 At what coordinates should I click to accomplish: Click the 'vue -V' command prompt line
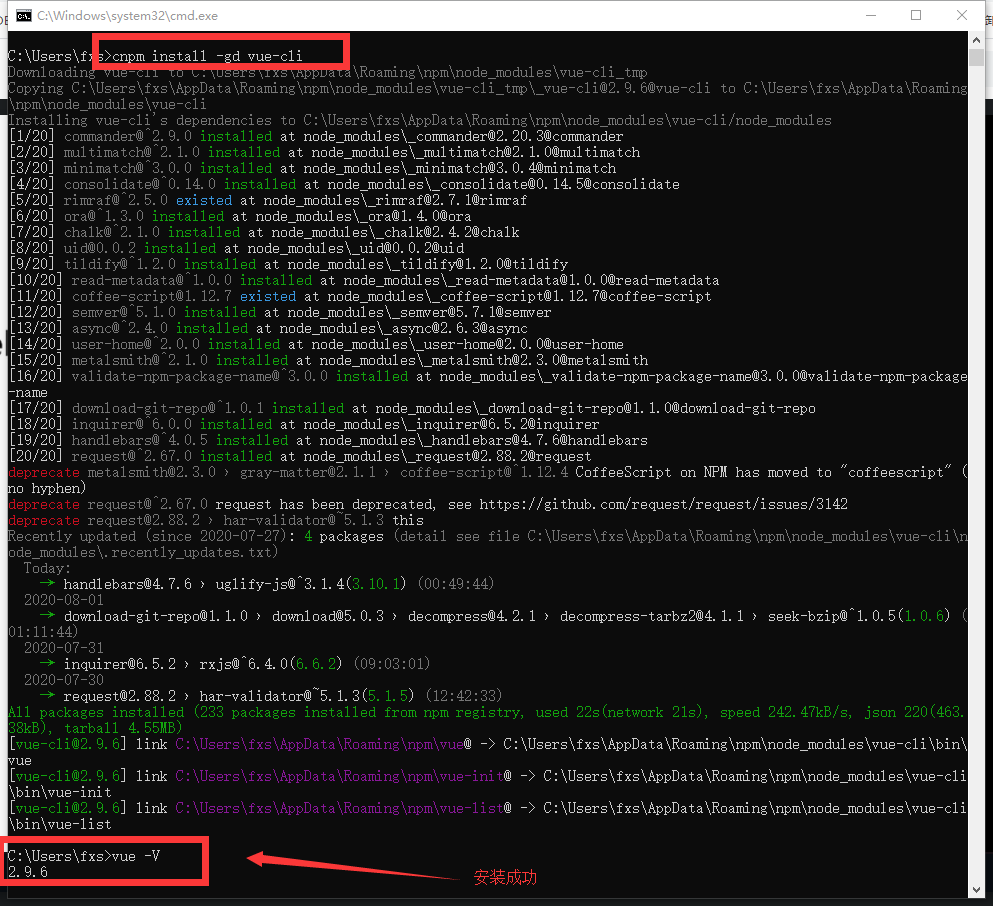(x=84, y=856)
